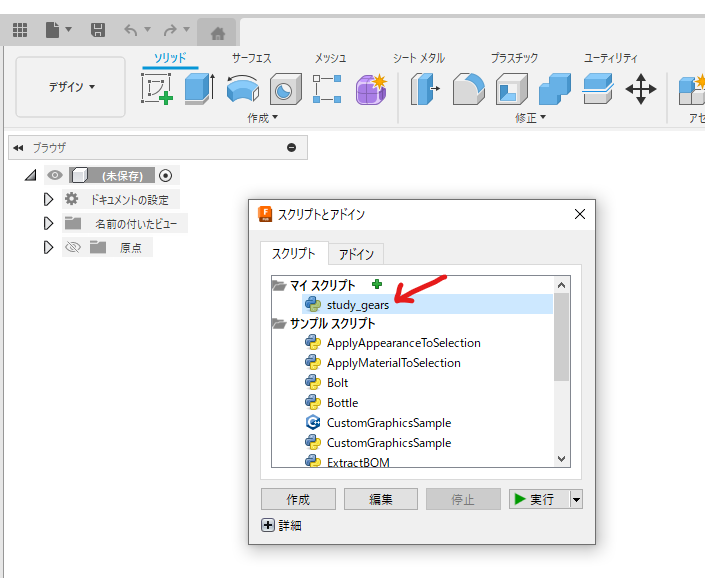705x578 pixels.
Task: Click the 実行 run button
Action: (x=537, y=499)
